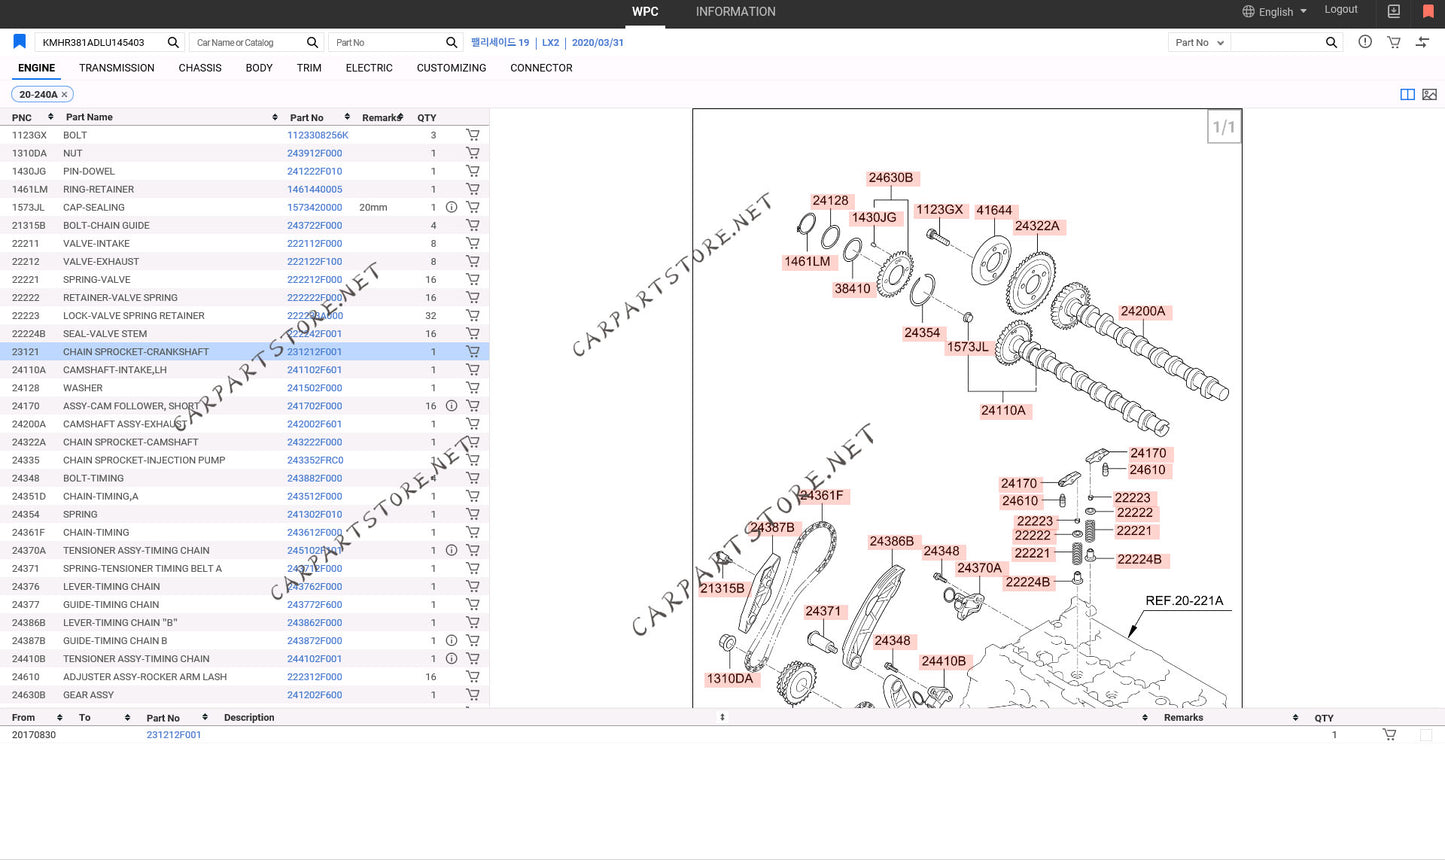Click the search magnifier in the VIN field

coord(173,42)
